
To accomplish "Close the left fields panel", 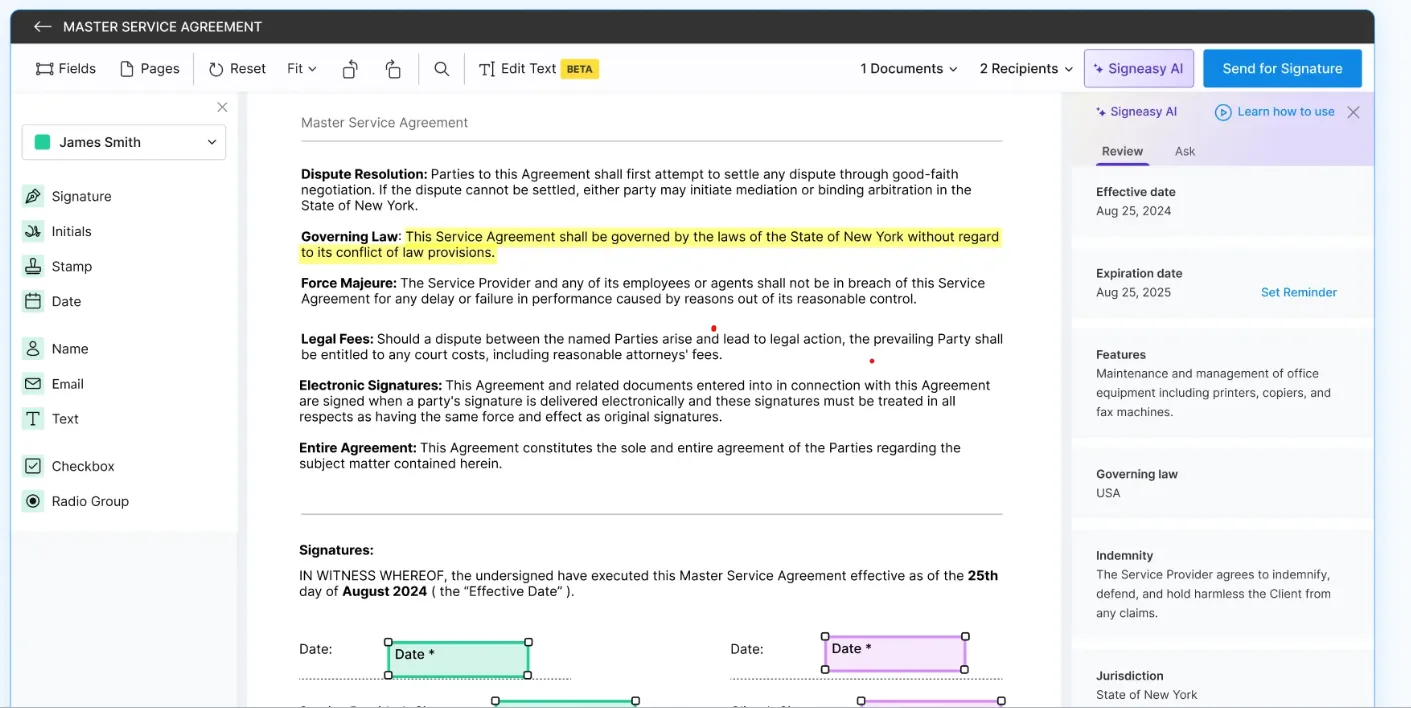I will (222, 107).
